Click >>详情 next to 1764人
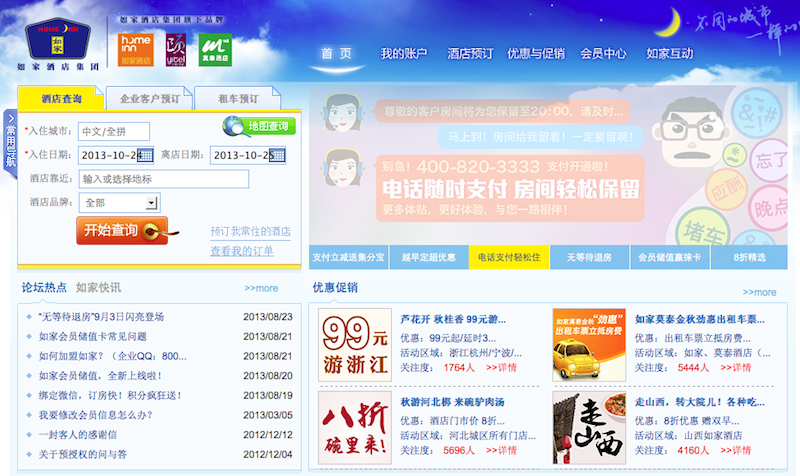800x476 pixels. point(501,368)
